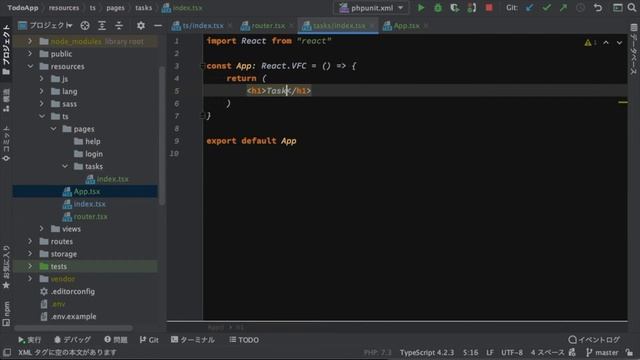Screen dimensions: 640x360
Task: Open the npm side tool window
Action: coord(6,313)
